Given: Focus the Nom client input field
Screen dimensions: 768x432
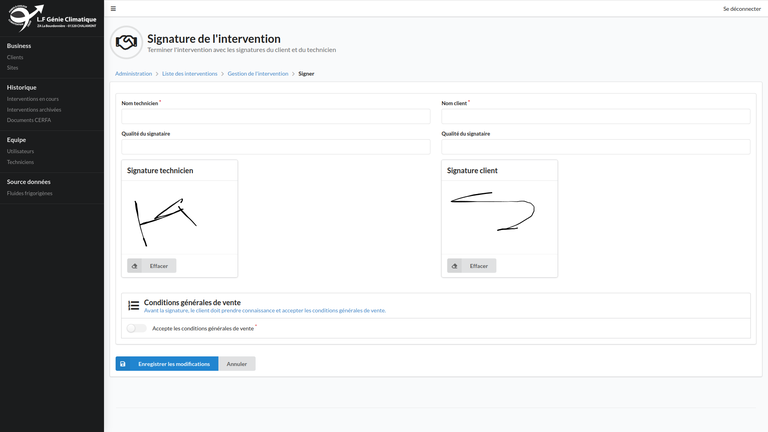Looking at the screenshot, I should click(596, 116).
